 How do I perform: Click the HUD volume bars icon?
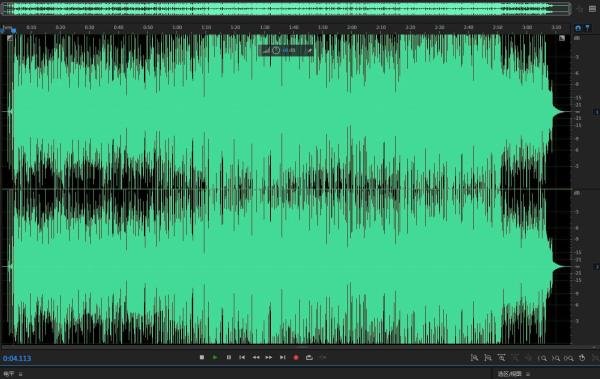pyautogui.click(x=266, y=50)
